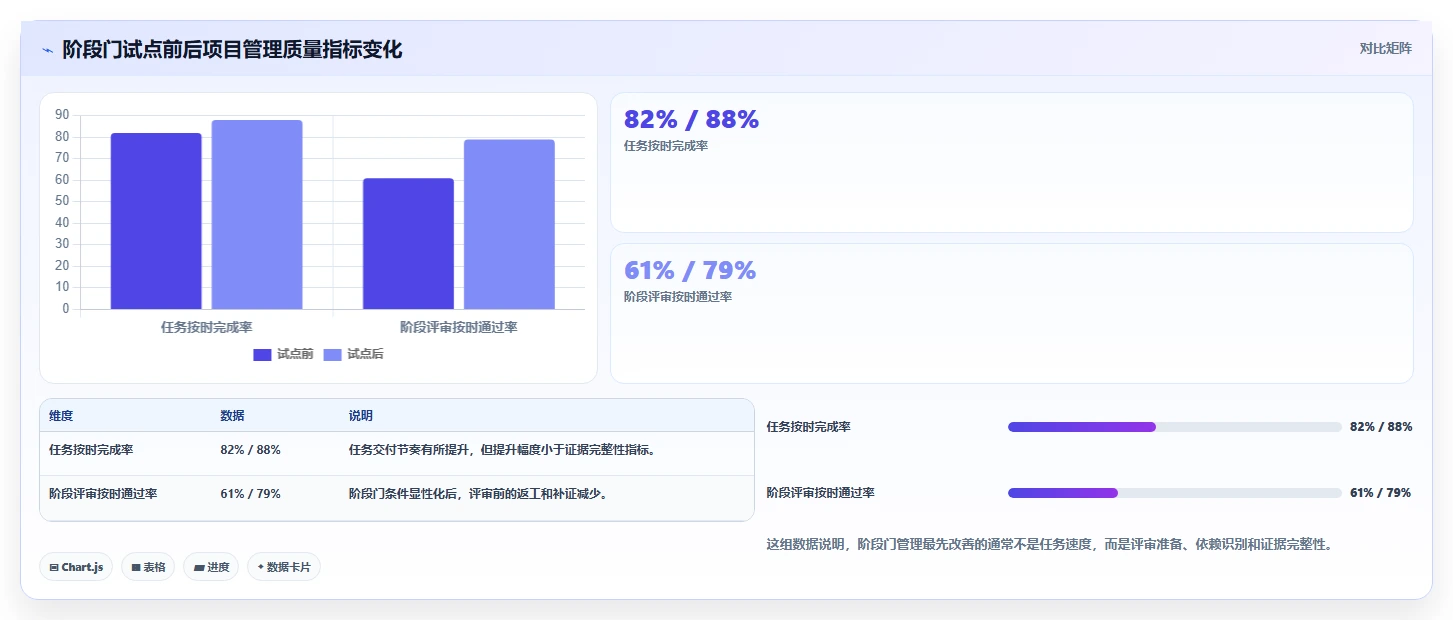Click the 任务按时完成率 progress bar

coord(1175,427)
